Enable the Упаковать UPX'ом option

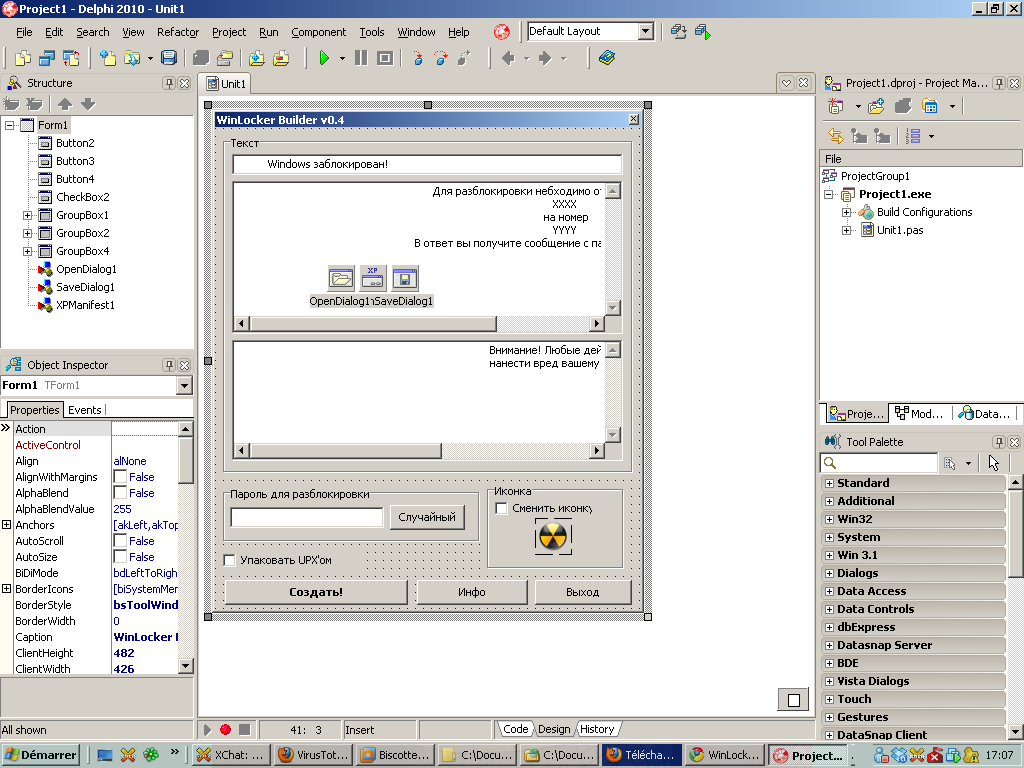[230, 560]
